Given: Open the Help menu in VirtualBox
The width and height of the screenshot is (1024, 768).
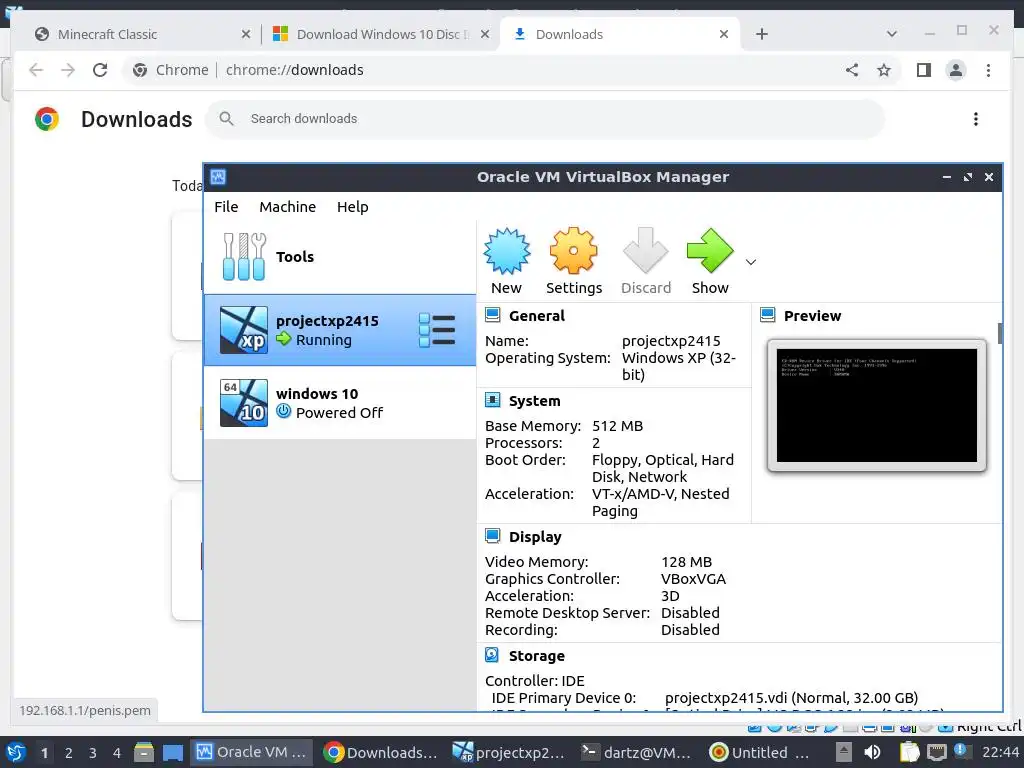Looking at the screenshot, I should [x=353, y=207].
